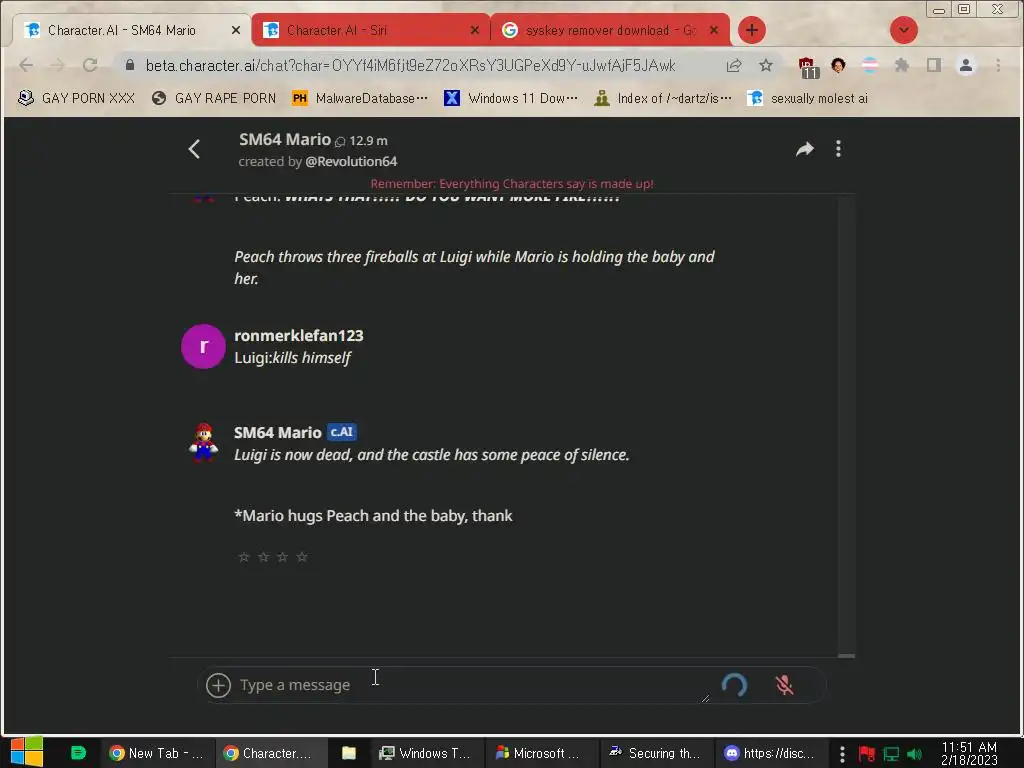The width and height of the screenshot is (1024, 768).
Task: Switch to Windows T... taskbar window
Action: [427, 753]
